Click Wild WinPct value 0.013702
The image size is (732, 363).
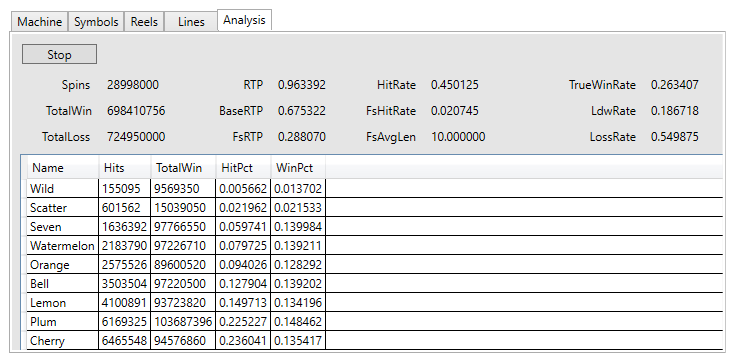pos(298,188)
